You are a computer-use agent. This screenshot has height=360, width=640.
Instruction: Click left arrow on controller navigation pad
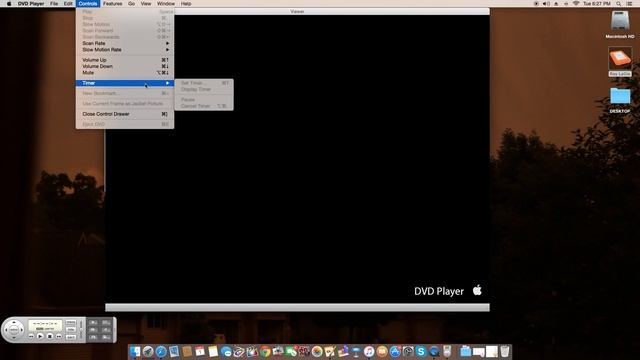[x=6, y=330]
